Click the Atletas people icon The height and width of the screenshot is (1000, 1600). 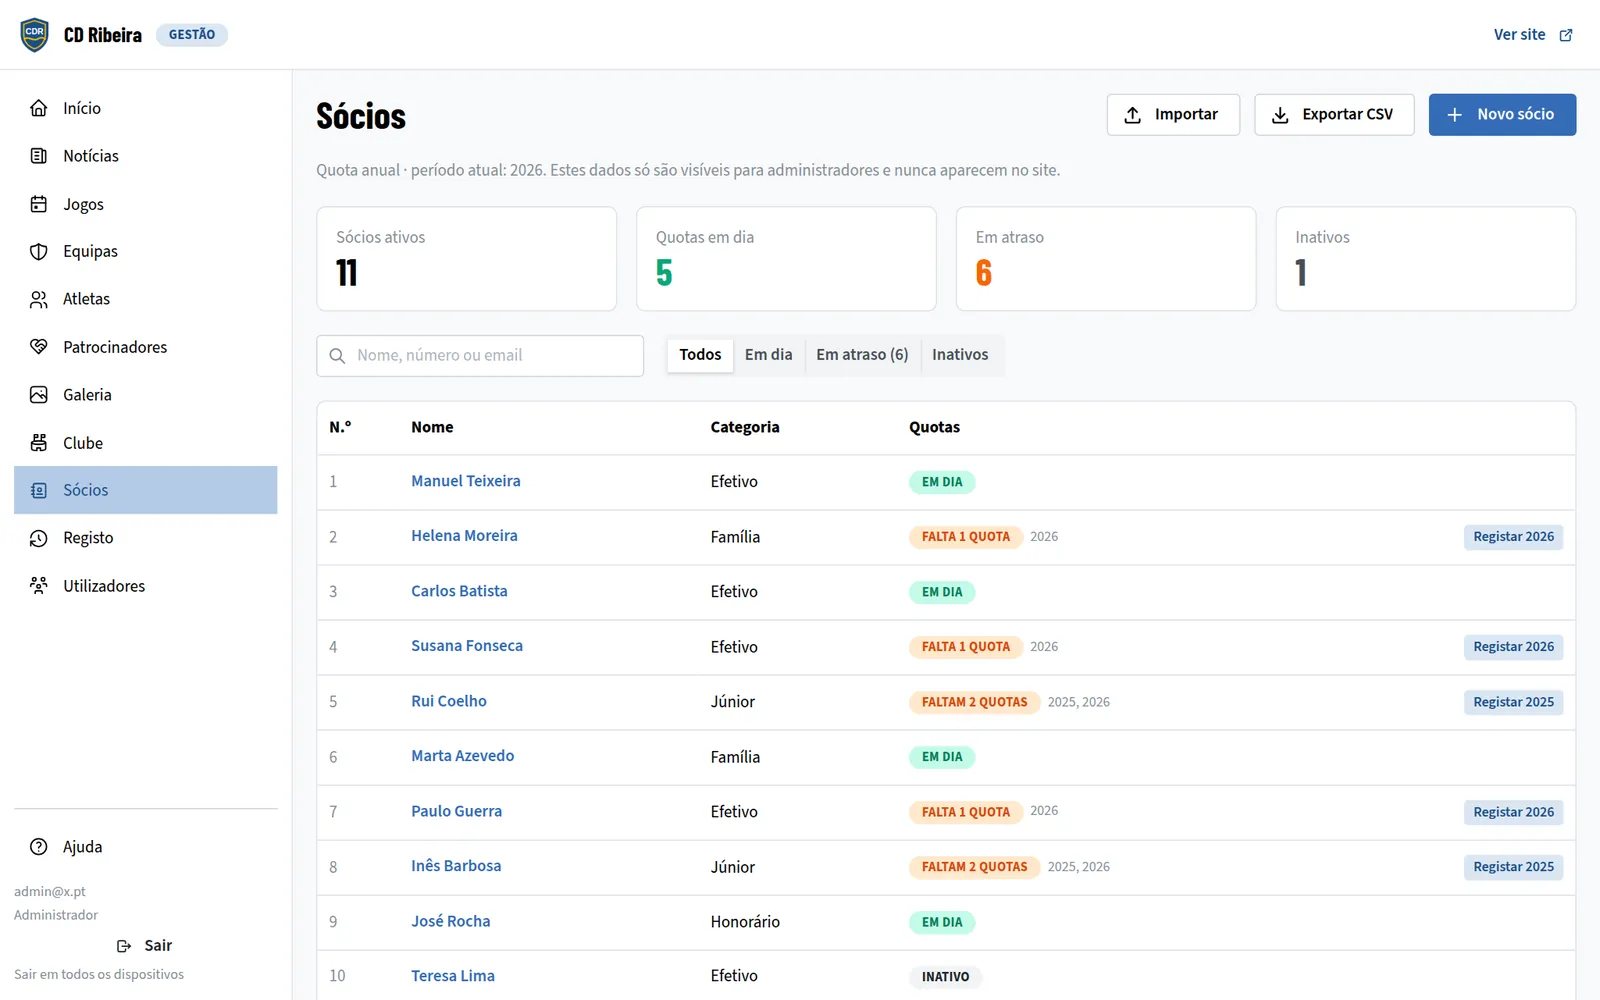[39, 299]
